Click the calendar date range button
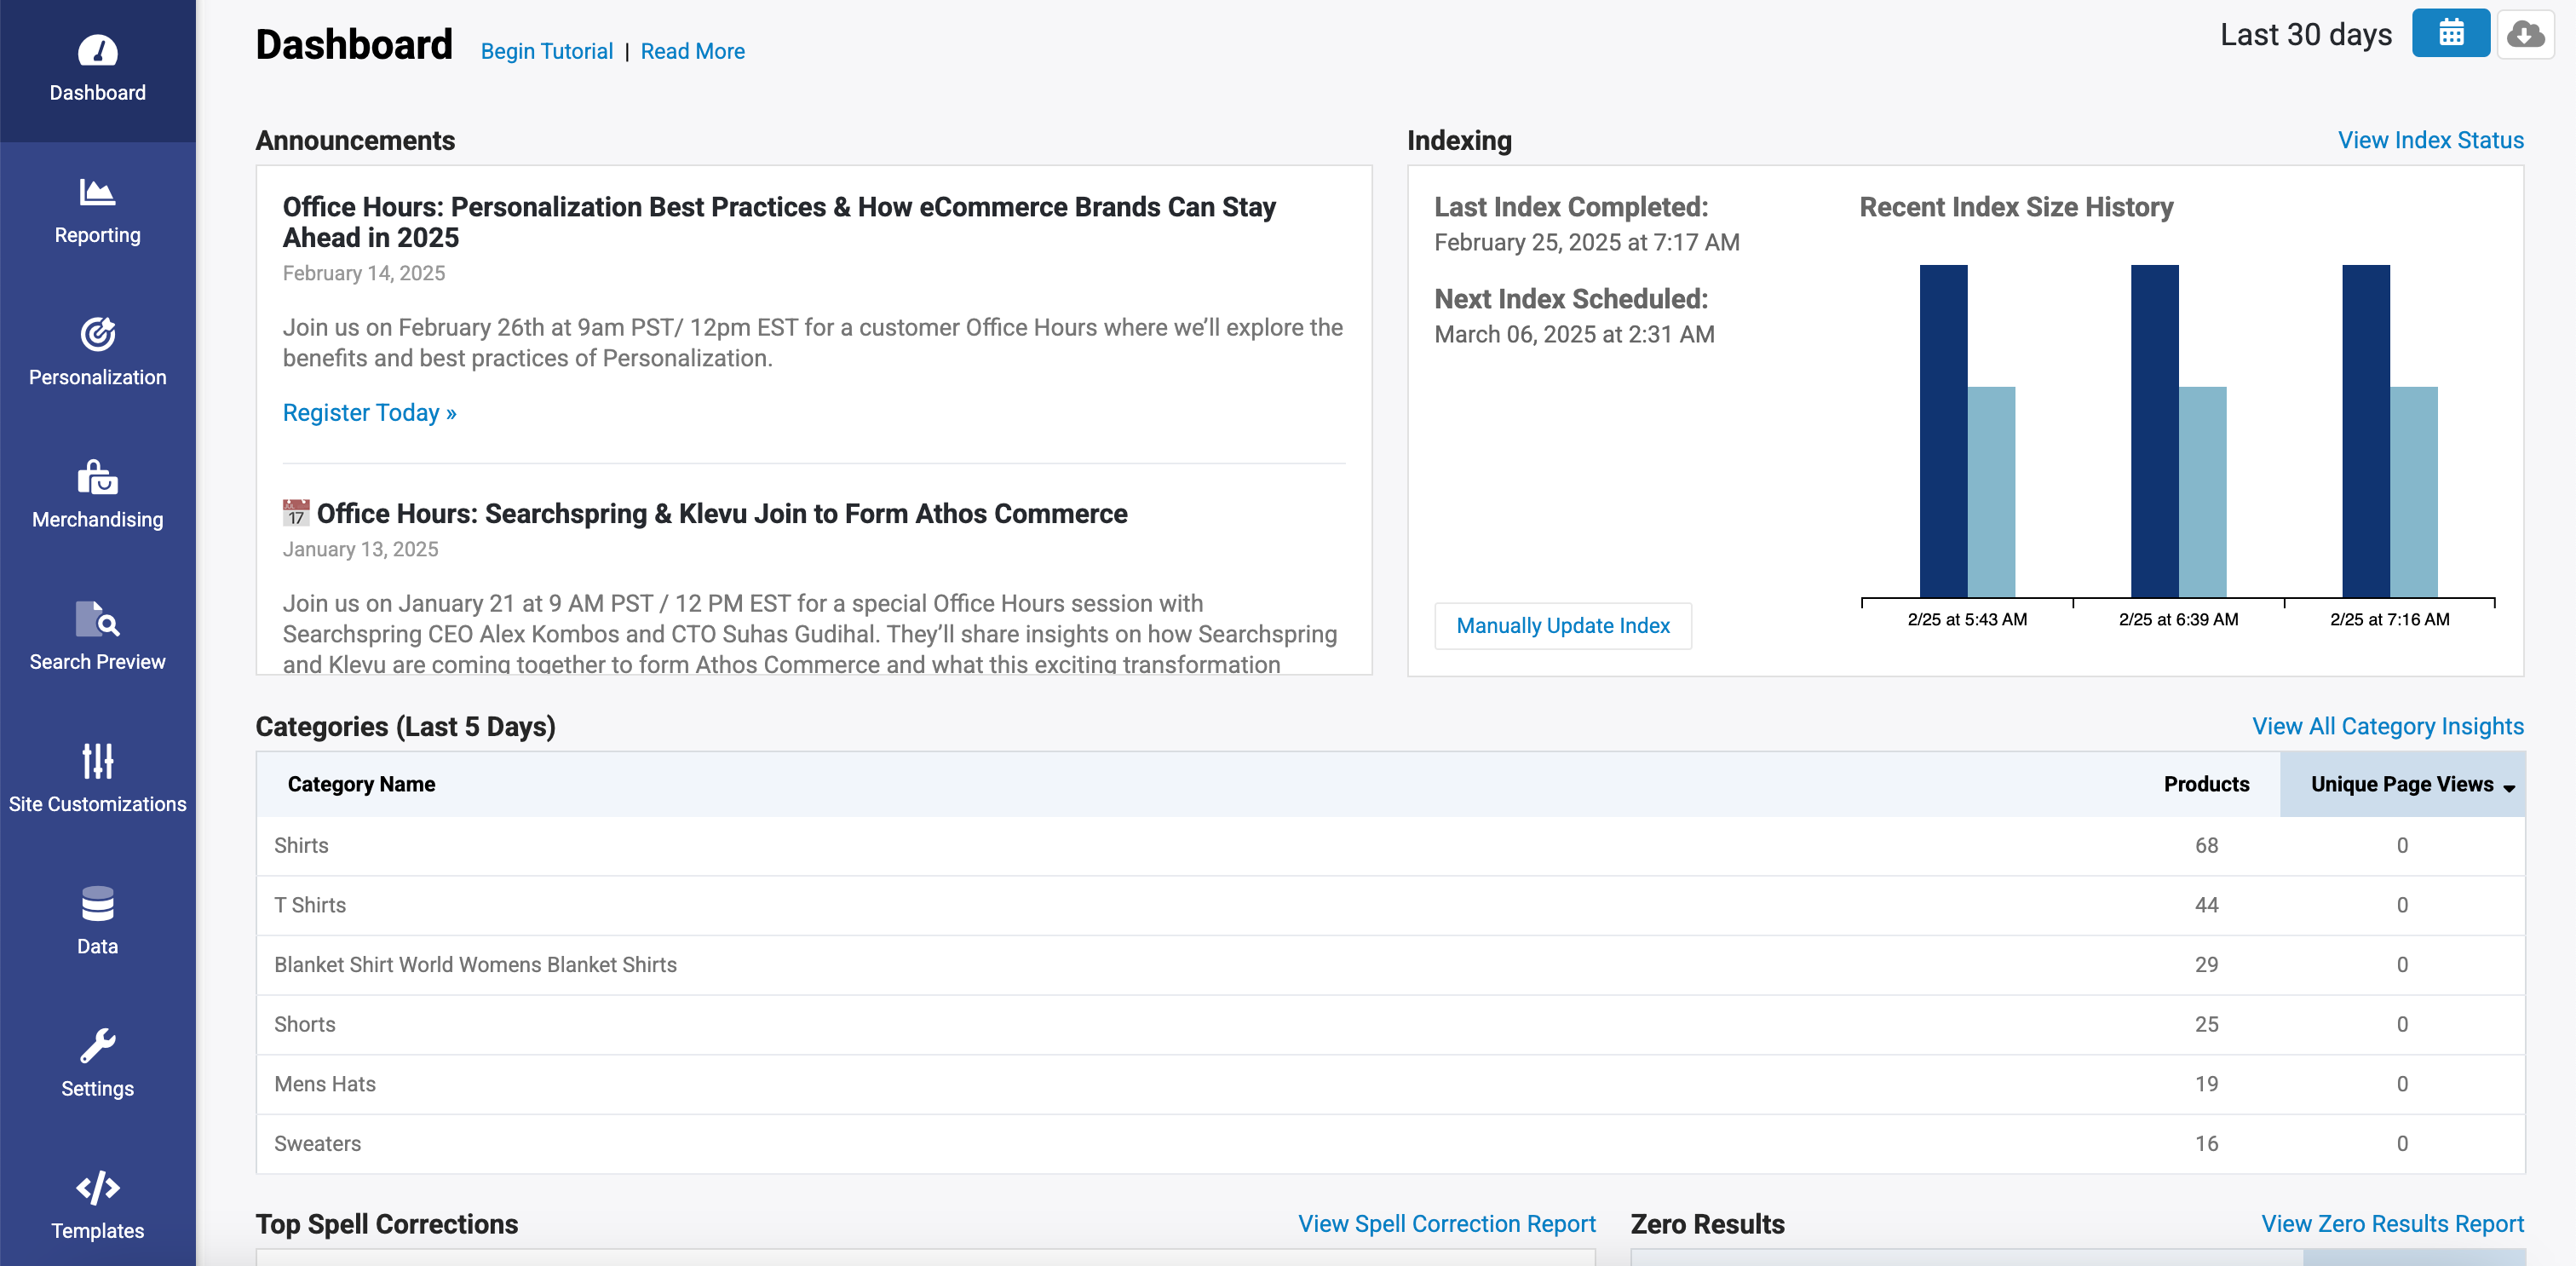The height and width of the screenshot is (1266, 2576). [x=2450, y=34]
